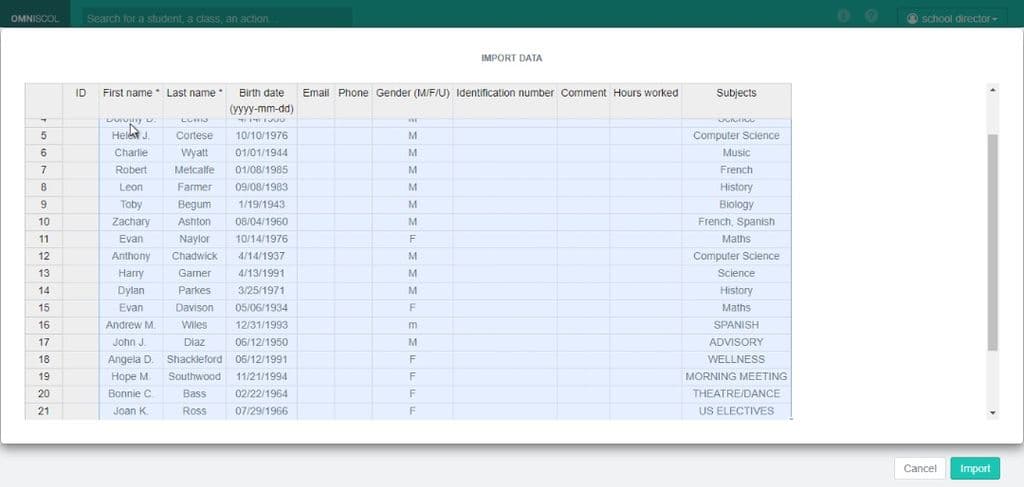Click the subjects cell 'MORNING MEETING'
The image size is (1024, 487).
(x=736, y=377)
